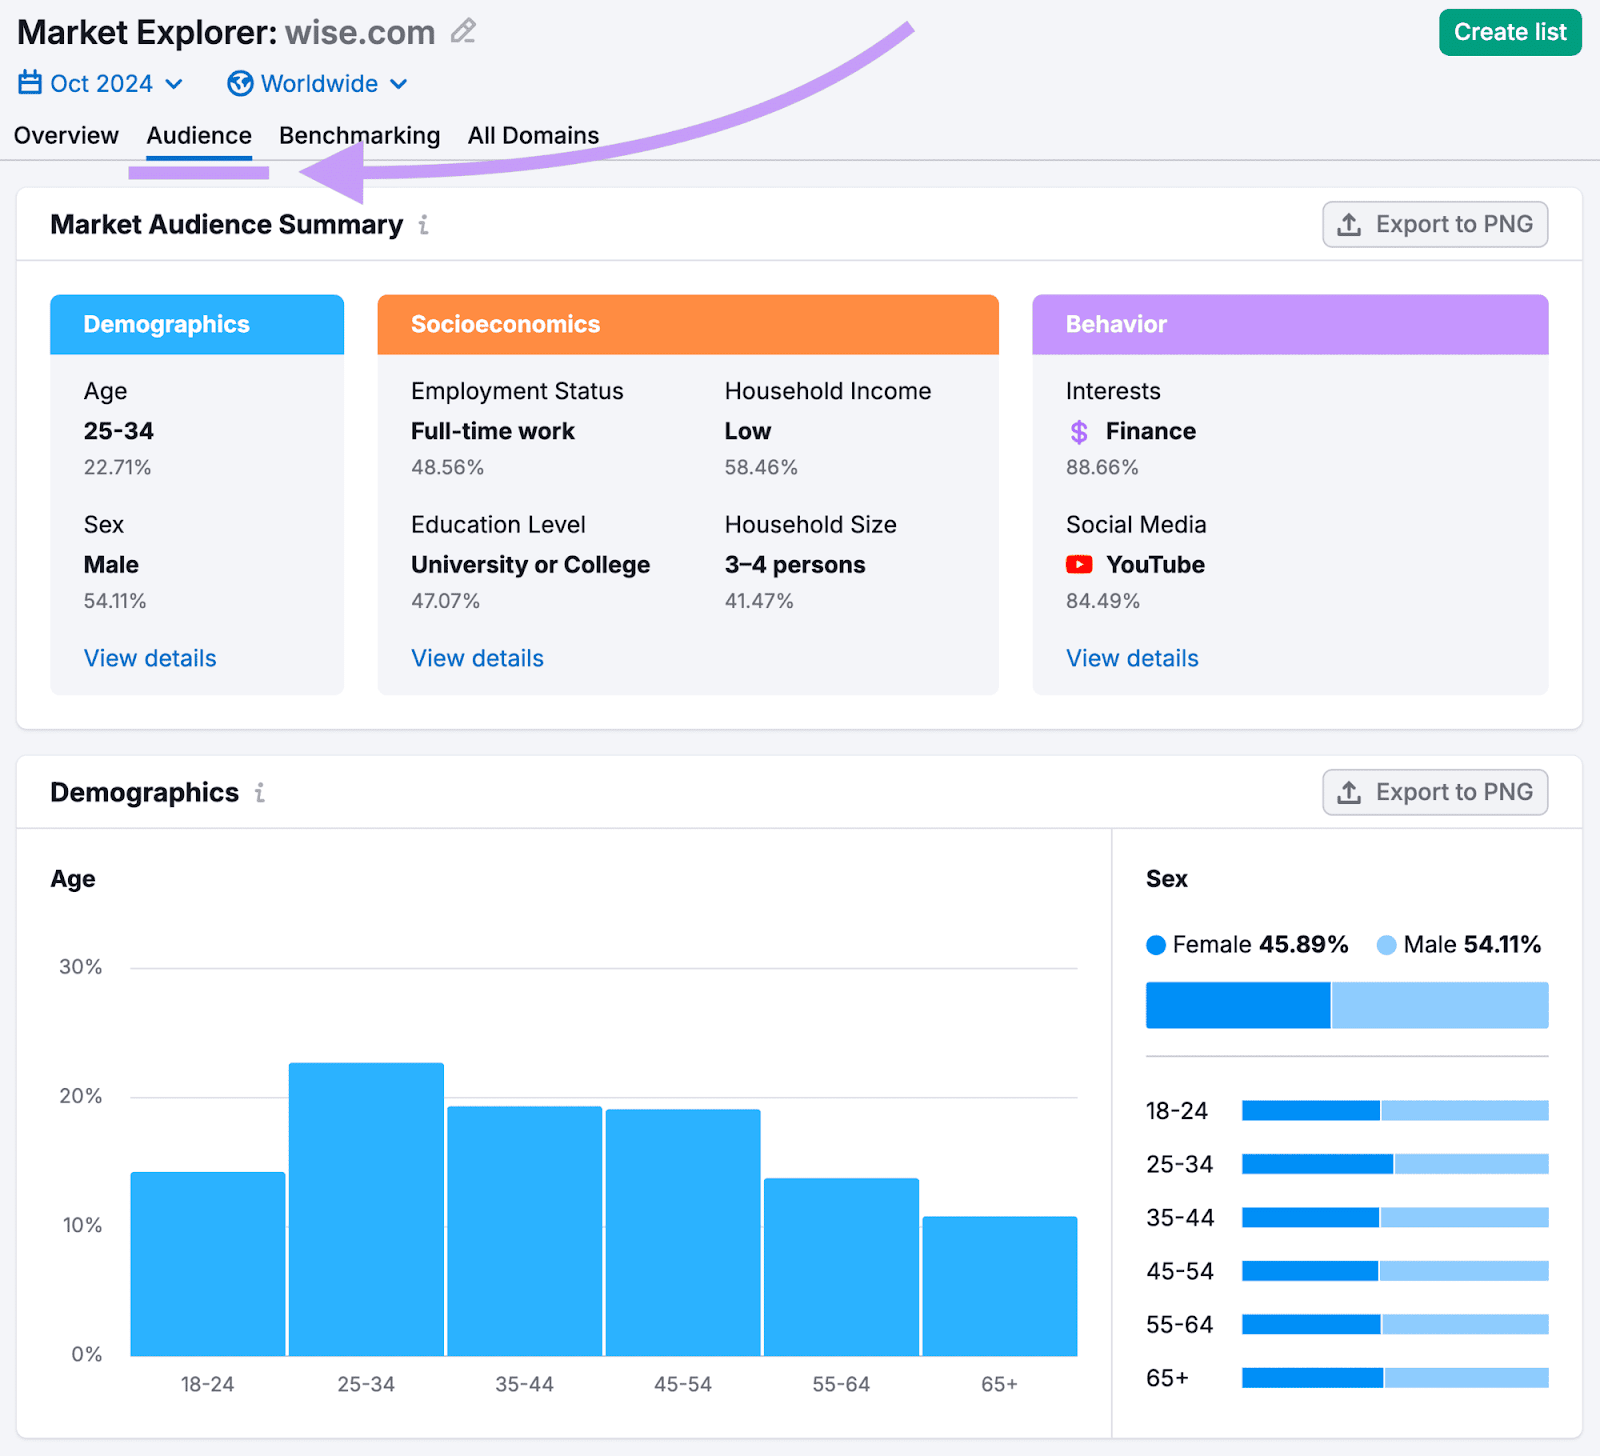The height and width of the screenshot is (1456, 1600).
Task: Open View details under Behavior card
Action: point(1131,658)
